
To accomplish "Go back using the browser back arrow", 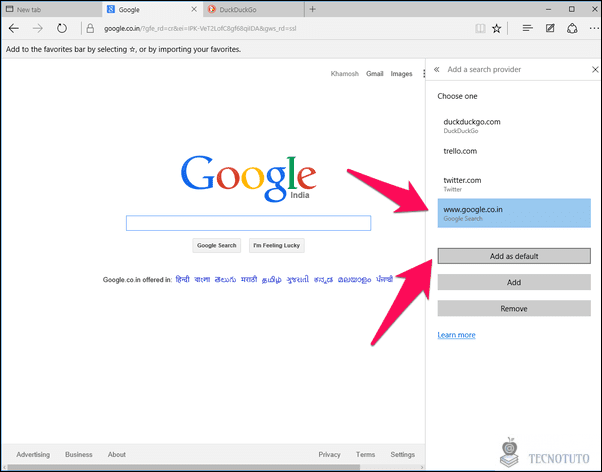I will coord(14,28).
